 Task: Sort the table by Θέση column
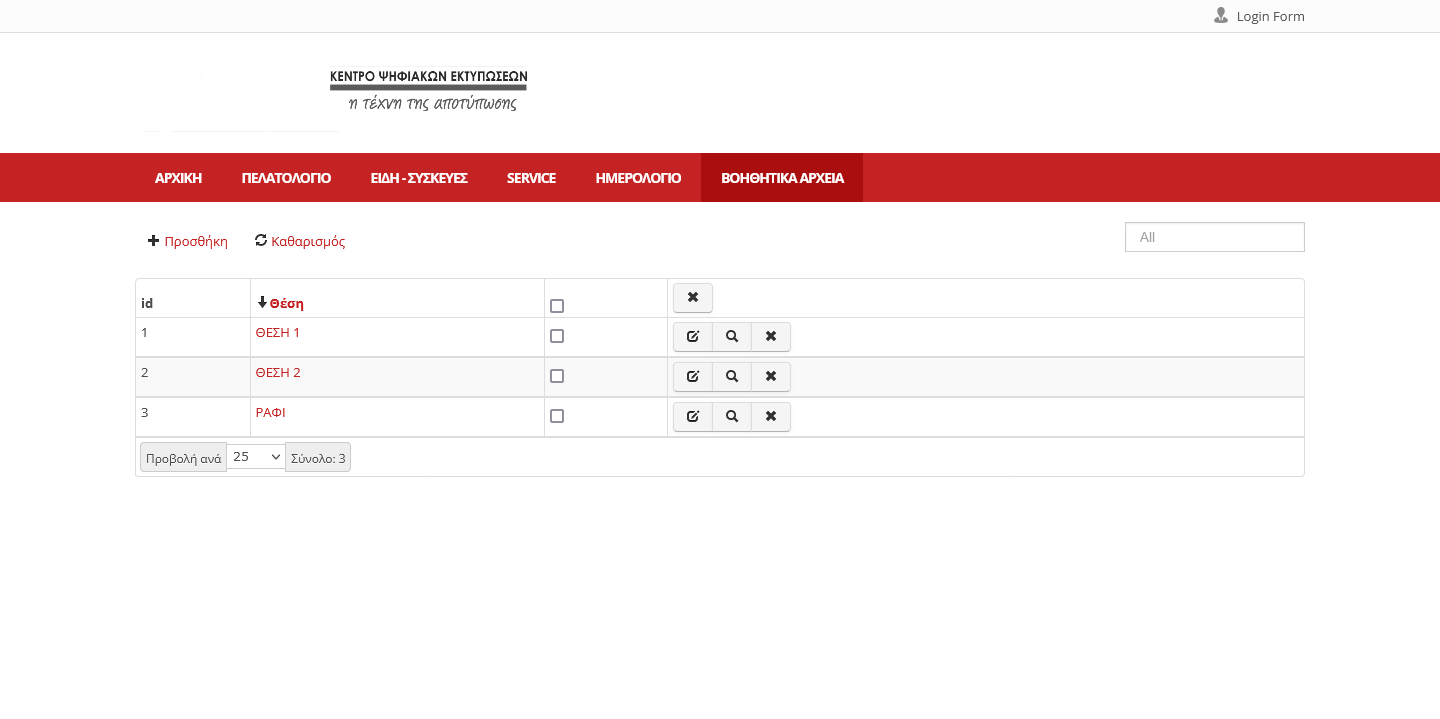(286, 304)
